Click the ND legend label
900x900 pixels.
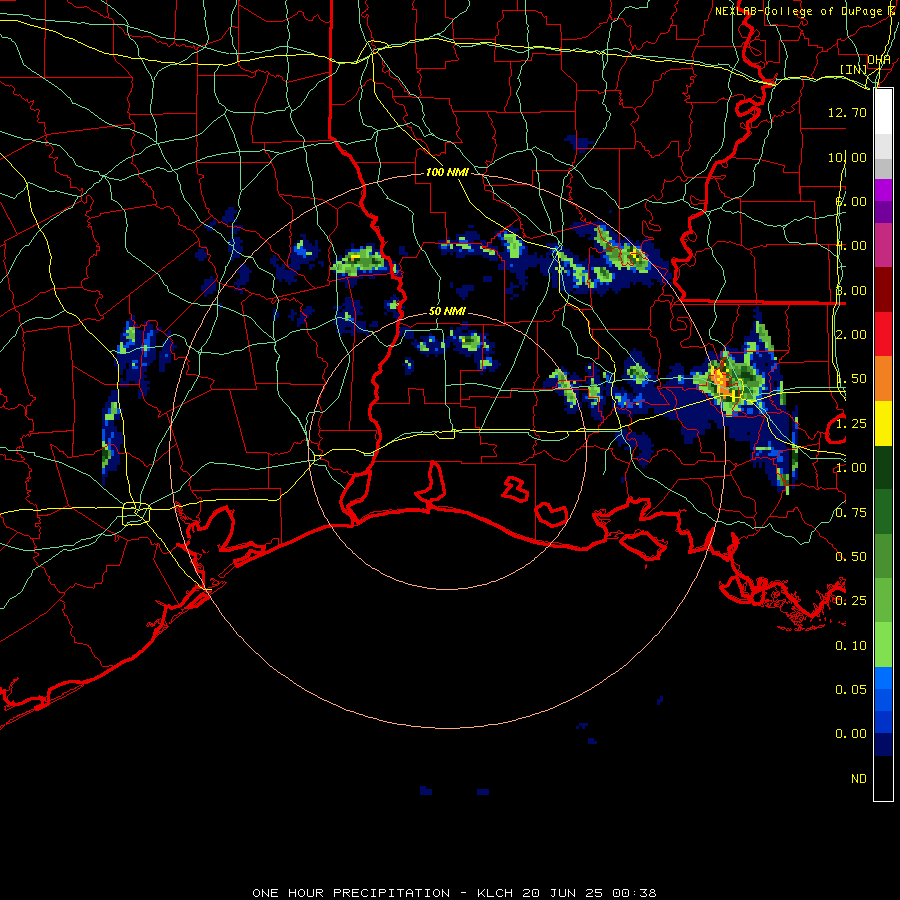point(859,779)
